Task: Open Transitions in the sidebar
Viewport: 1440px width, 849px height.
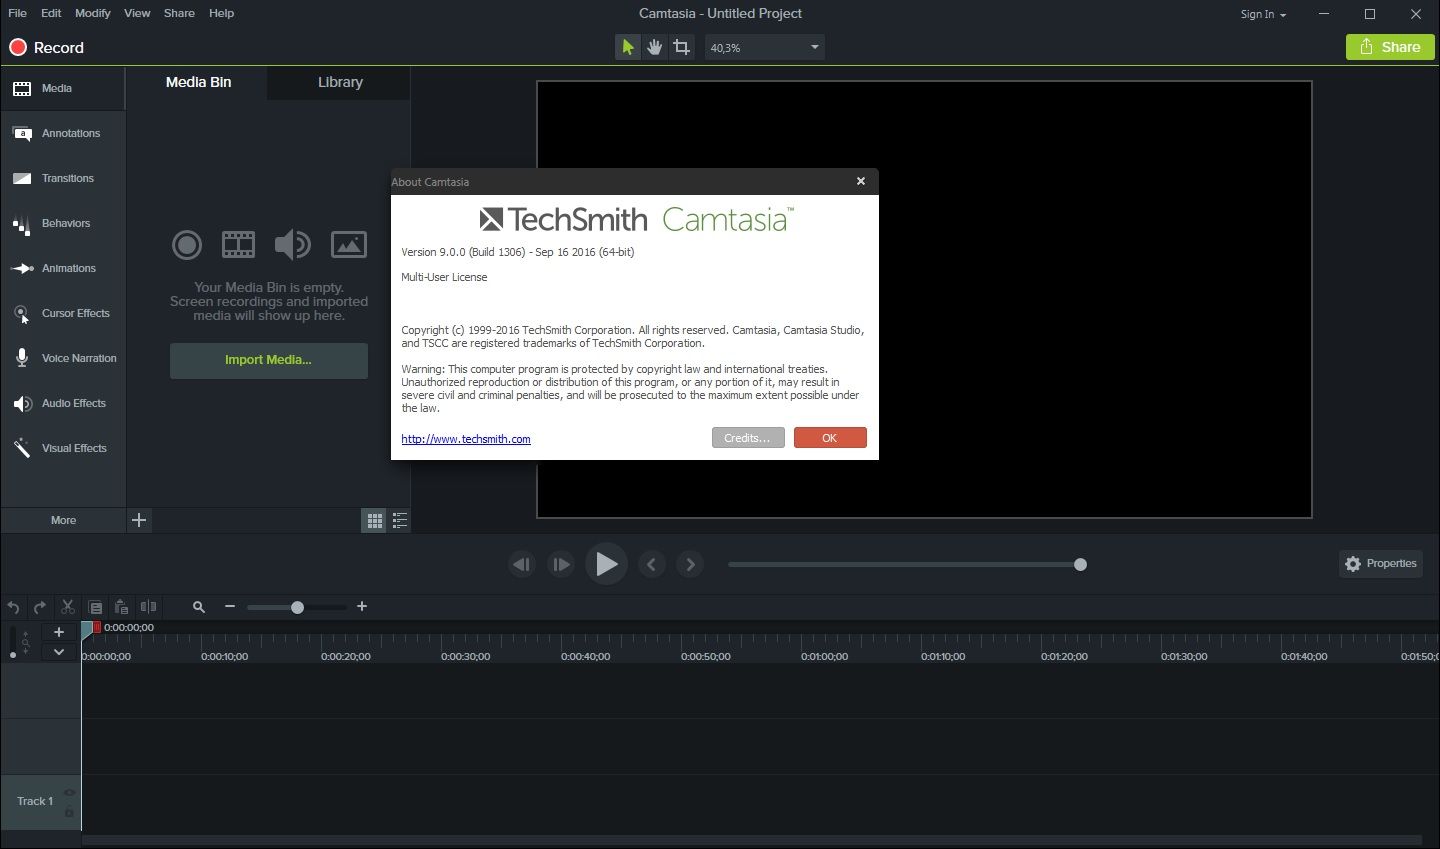Action: point(62,178)
